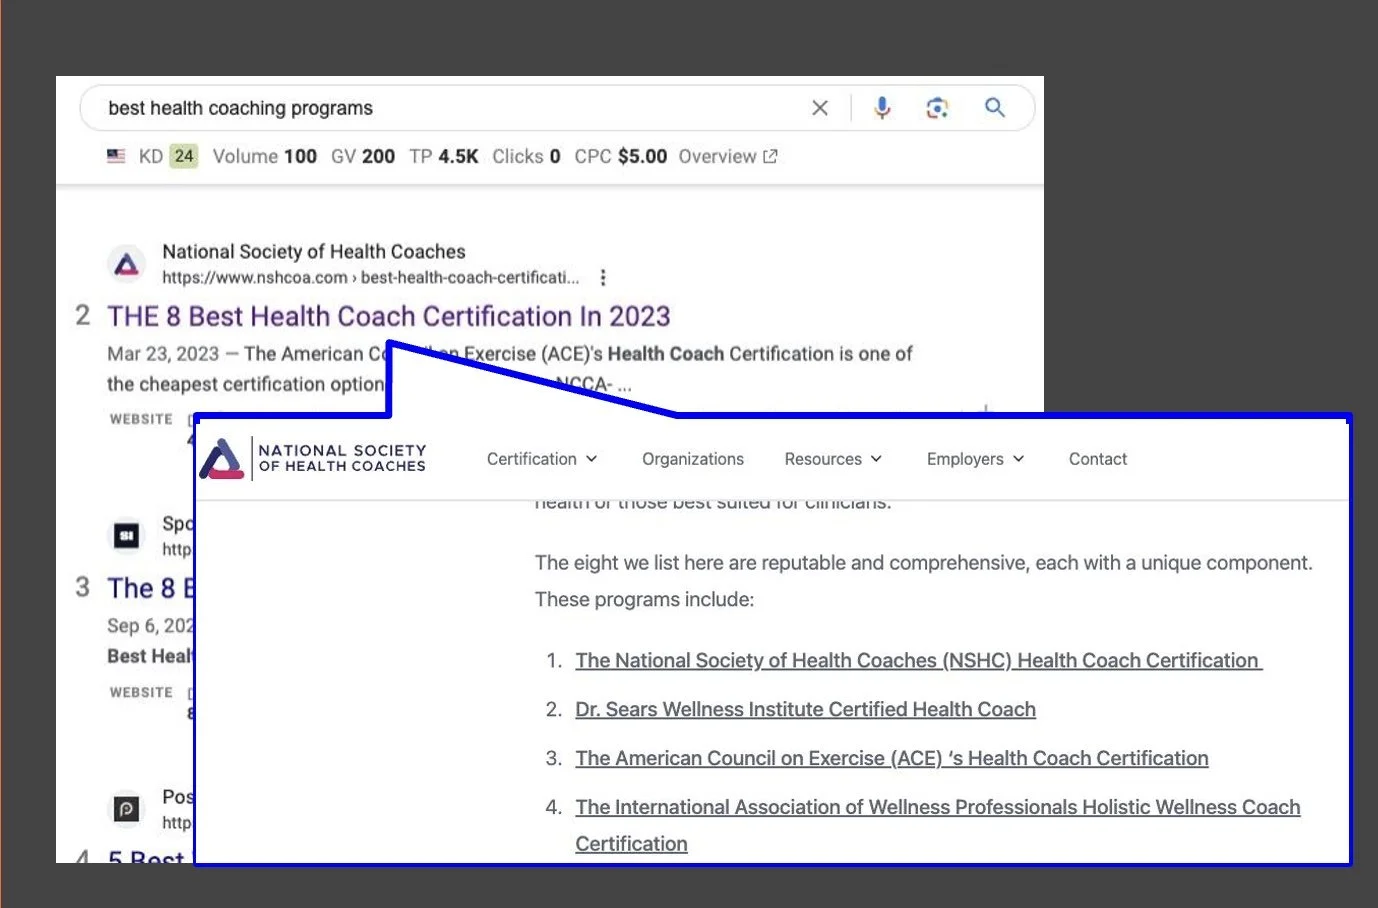Expand the Employers dropdown menu
1378x908 pixels.
tap(975, 459)
